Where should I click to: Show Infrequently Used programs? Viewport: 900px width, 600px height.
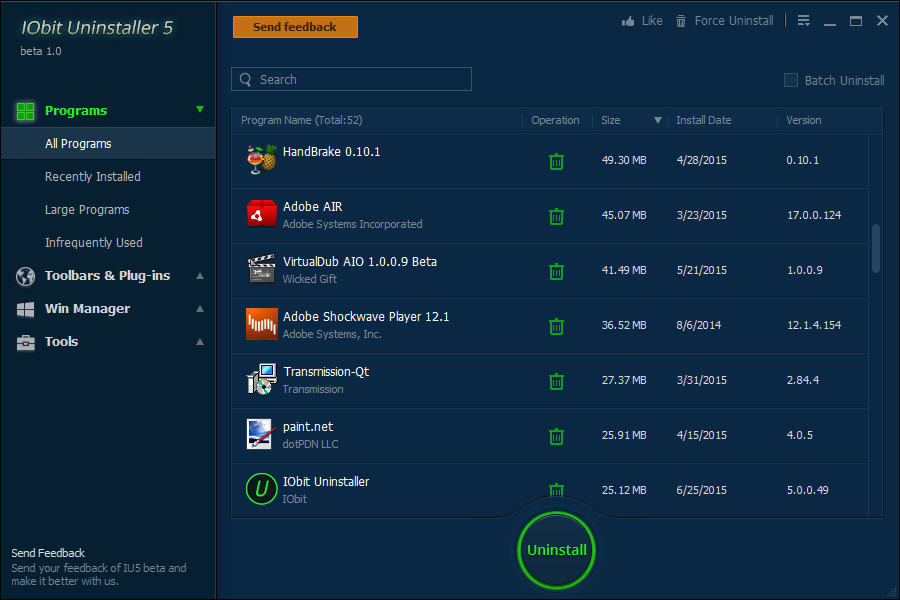coord(94,243)
